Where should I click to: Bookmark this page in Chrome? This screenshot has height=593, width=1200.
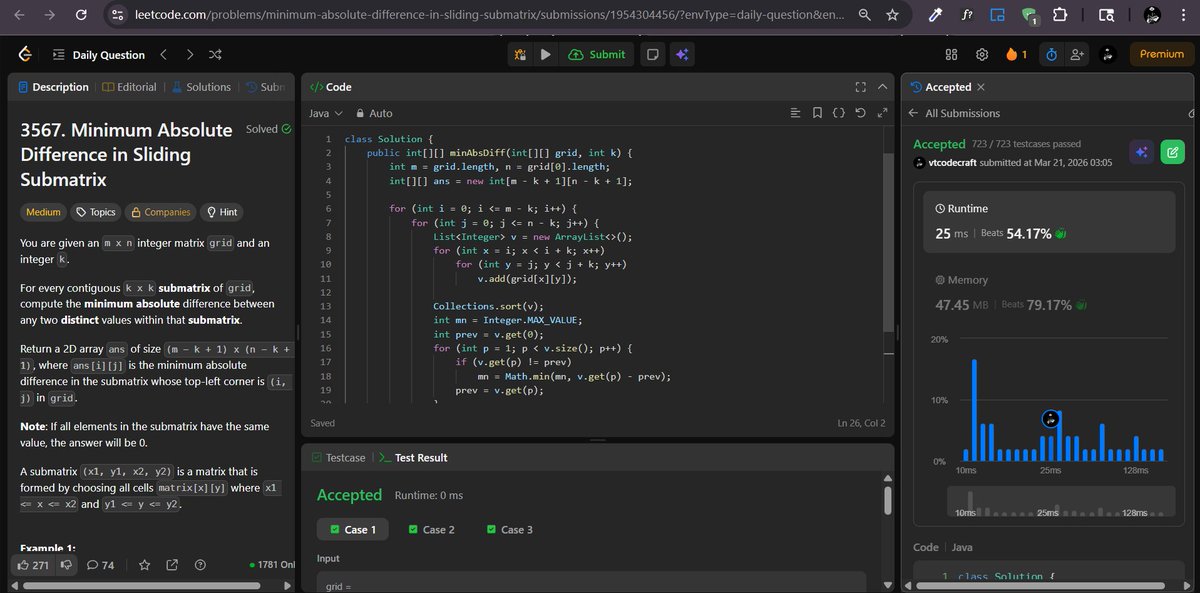892,16
